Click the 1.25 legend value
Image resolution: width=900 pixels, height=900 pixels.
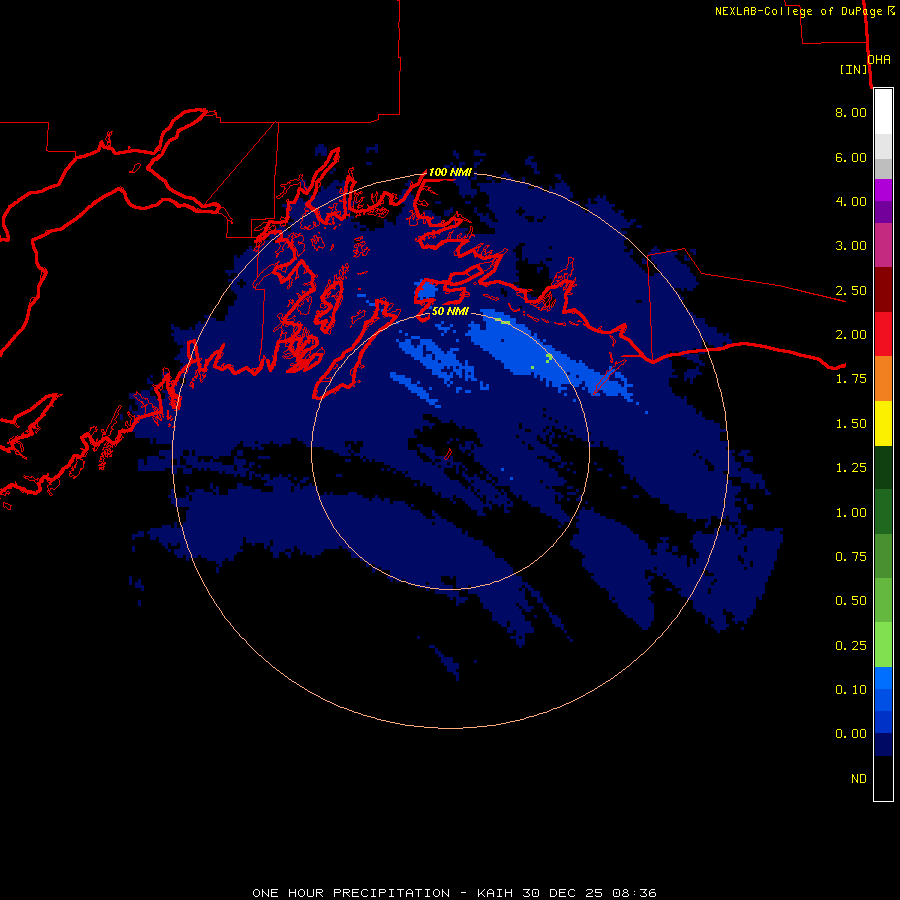(x=851, y=468)
